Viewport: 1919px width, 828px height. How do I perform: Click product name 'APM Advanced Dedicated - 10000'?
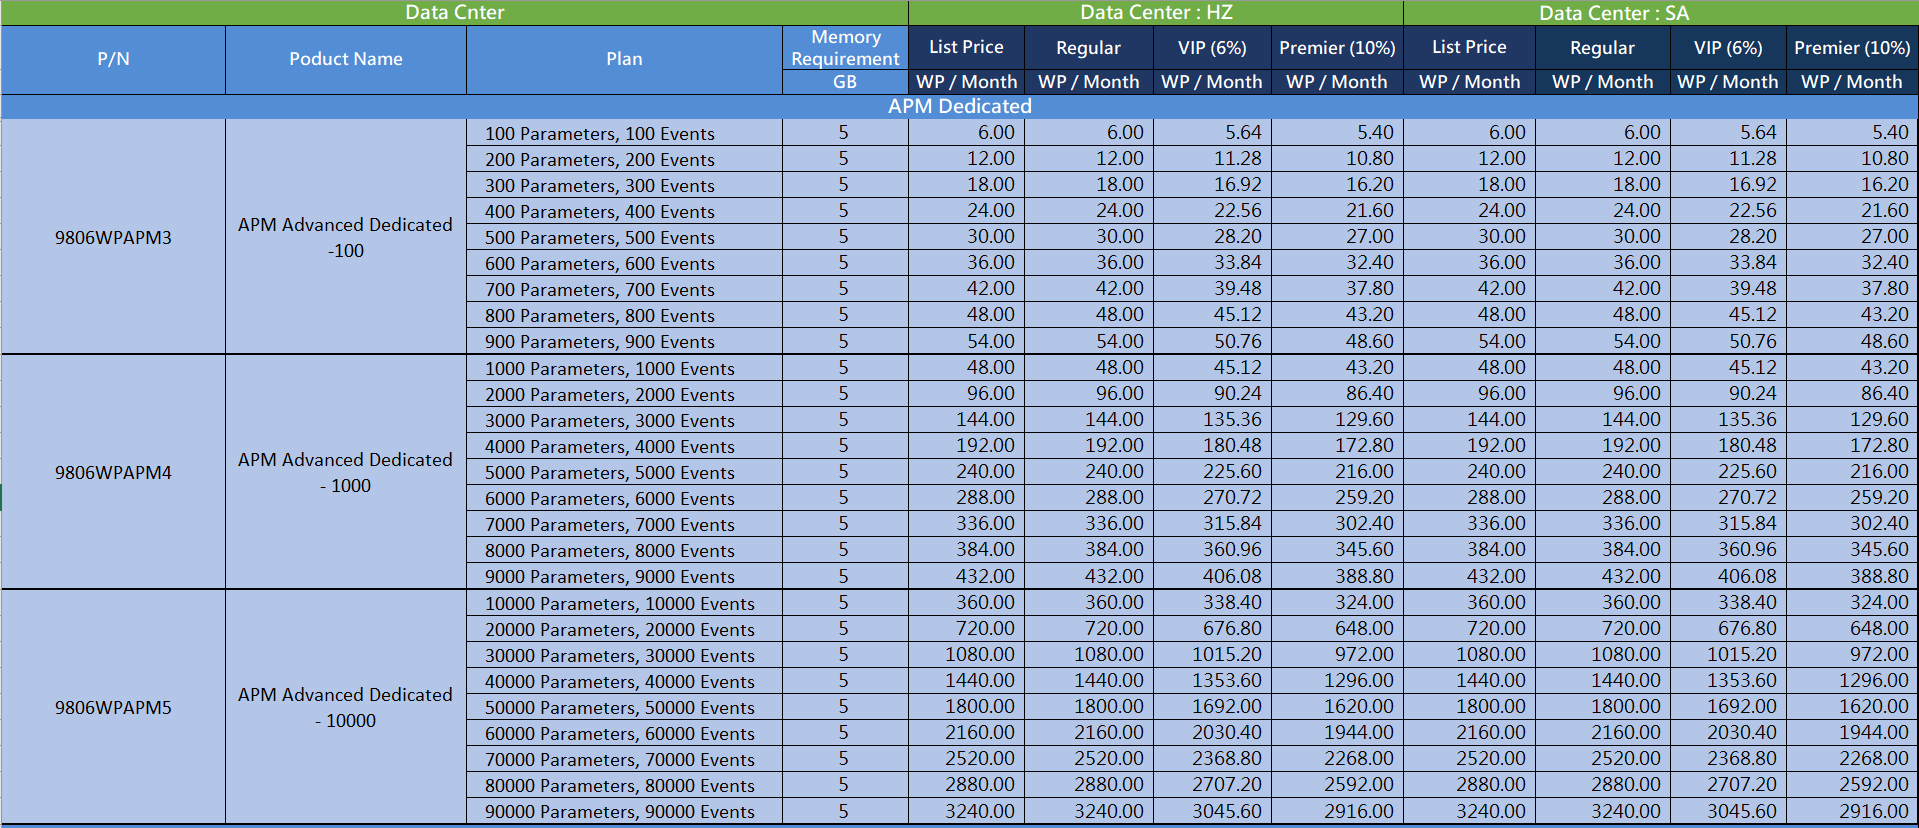coord(346,707)
